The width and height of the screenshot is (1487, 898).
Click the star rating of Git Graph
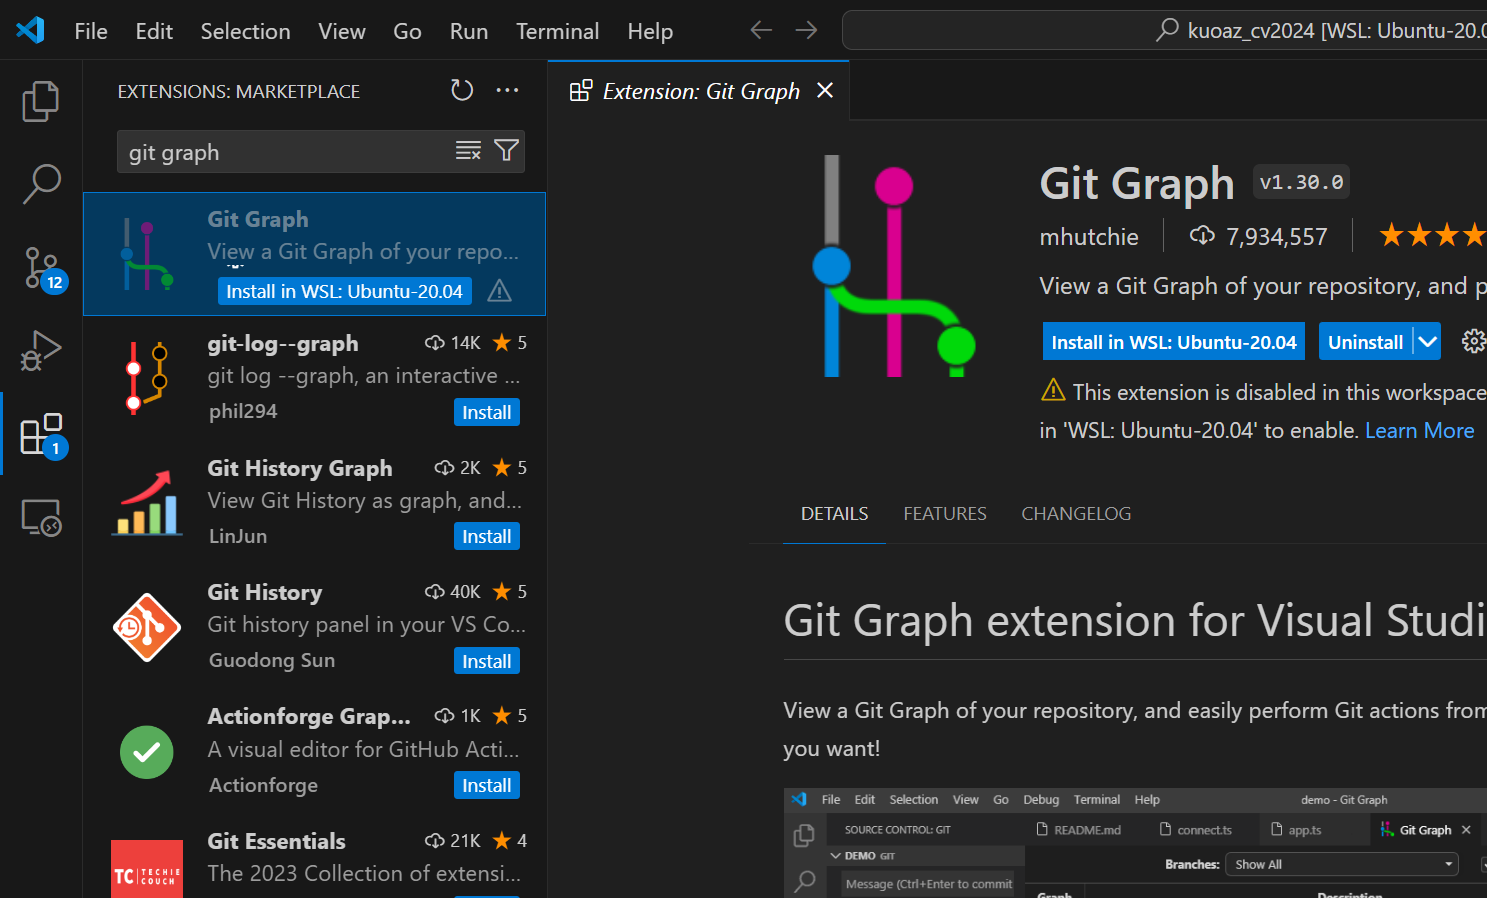(1433, 236)
